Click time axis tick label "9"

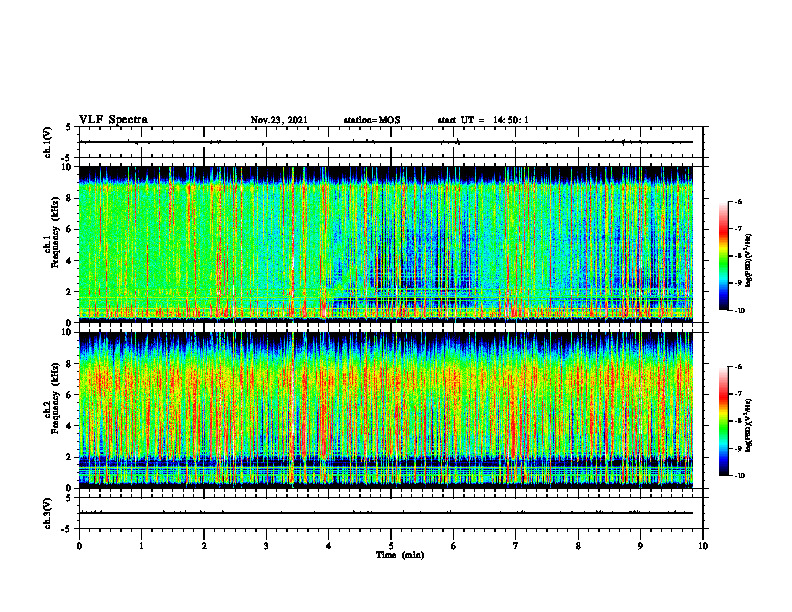(x=640, y=546)
